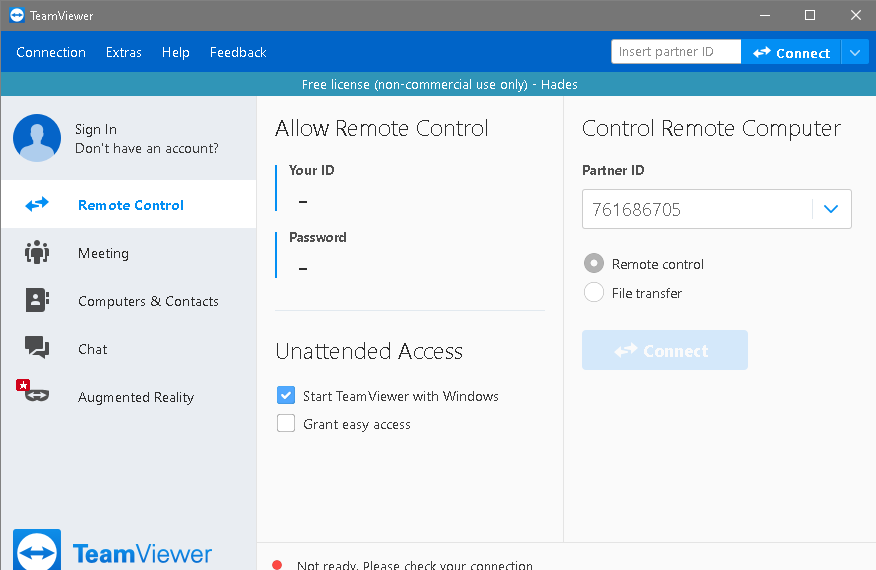Click the Your ID value dash
The height and width of the screenshot is (570, 876).
(303, 201)
